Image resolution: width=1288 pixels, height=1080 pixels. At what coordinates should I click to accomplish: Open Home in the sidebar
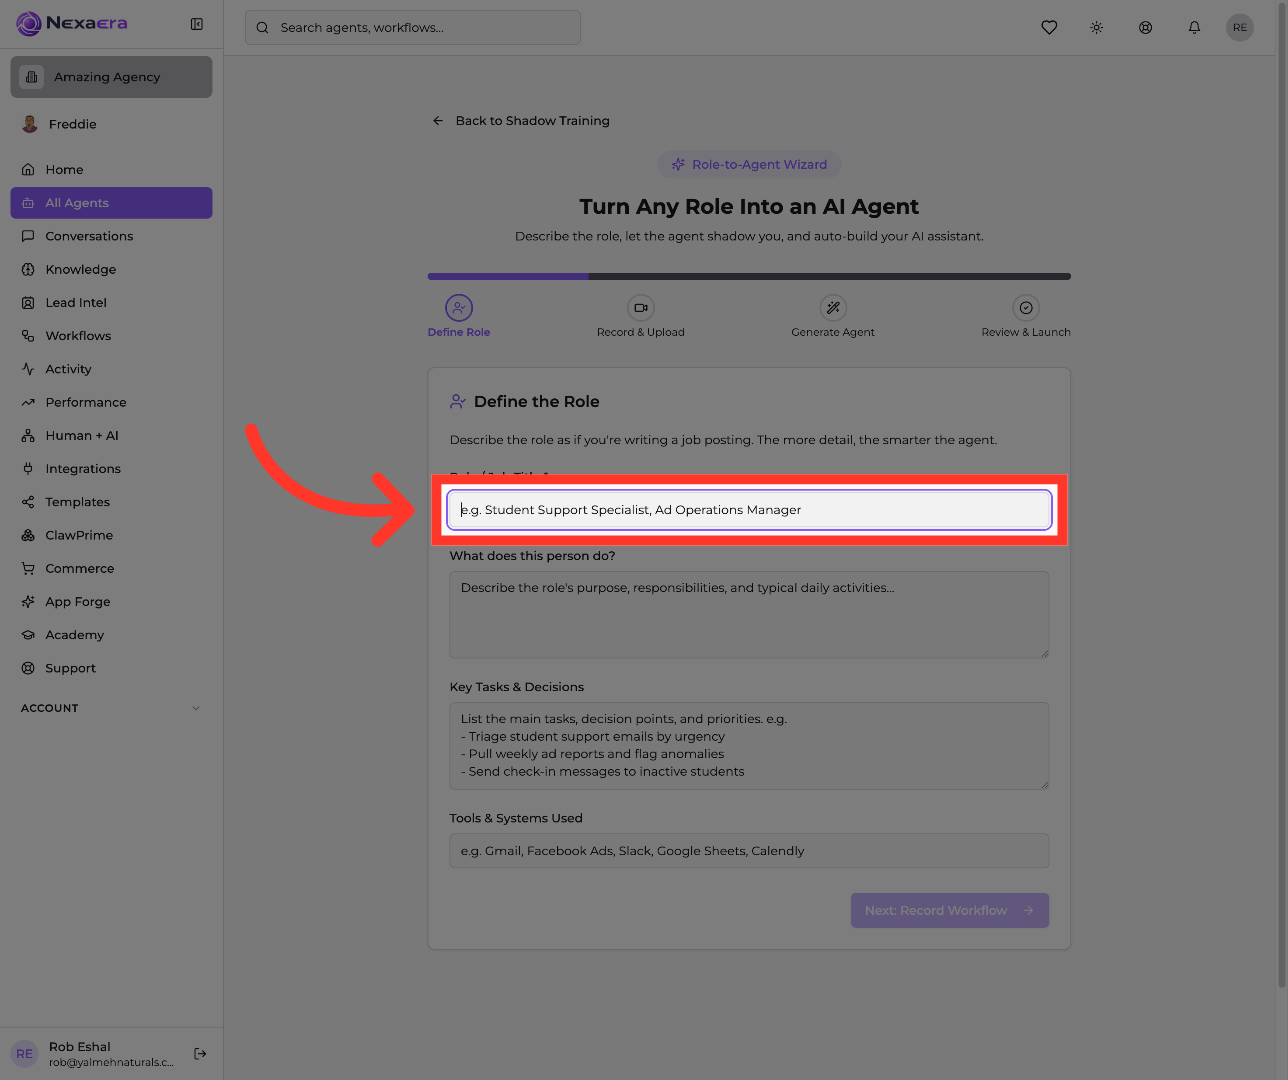(111, 170)
